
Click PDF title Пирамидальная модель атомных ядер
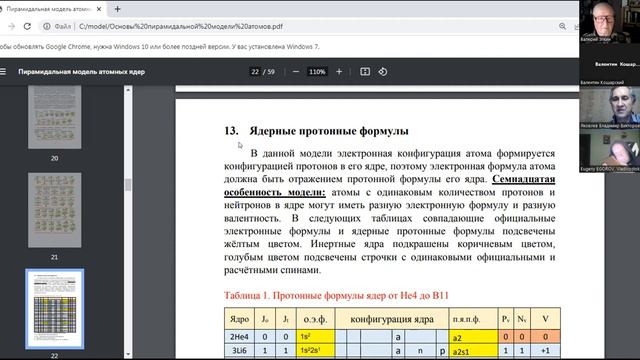82,72
